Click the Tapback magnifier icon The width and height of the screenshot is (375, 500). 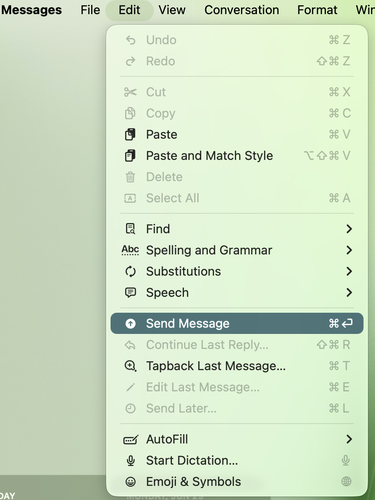click(130, 366)
